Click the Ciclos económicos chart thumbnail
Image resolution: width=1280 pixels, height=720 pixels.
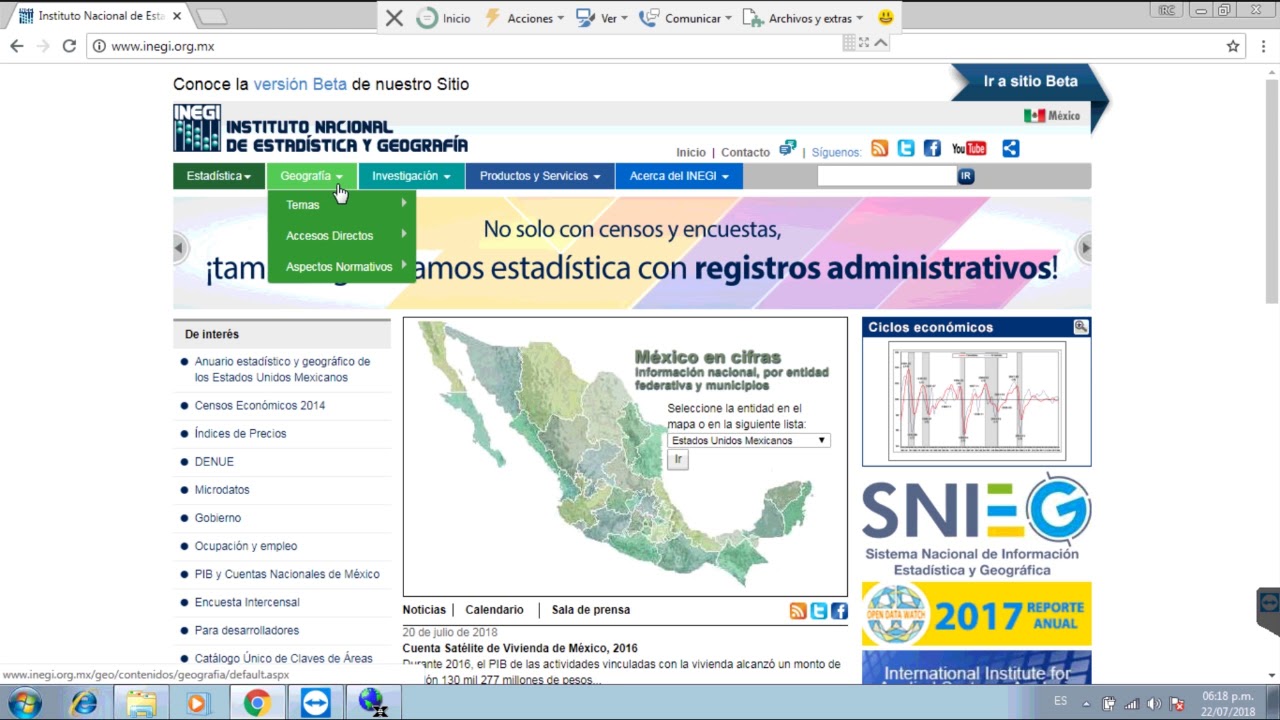pos(977,401)
